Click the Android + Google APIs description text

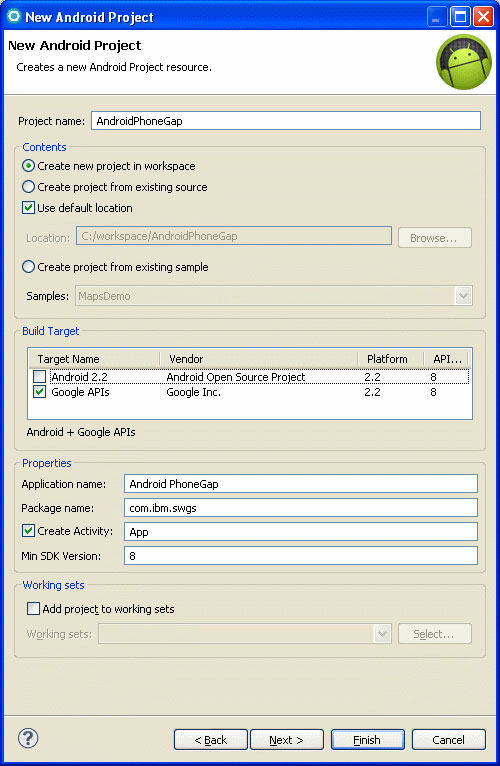click(x=81, y=432)
